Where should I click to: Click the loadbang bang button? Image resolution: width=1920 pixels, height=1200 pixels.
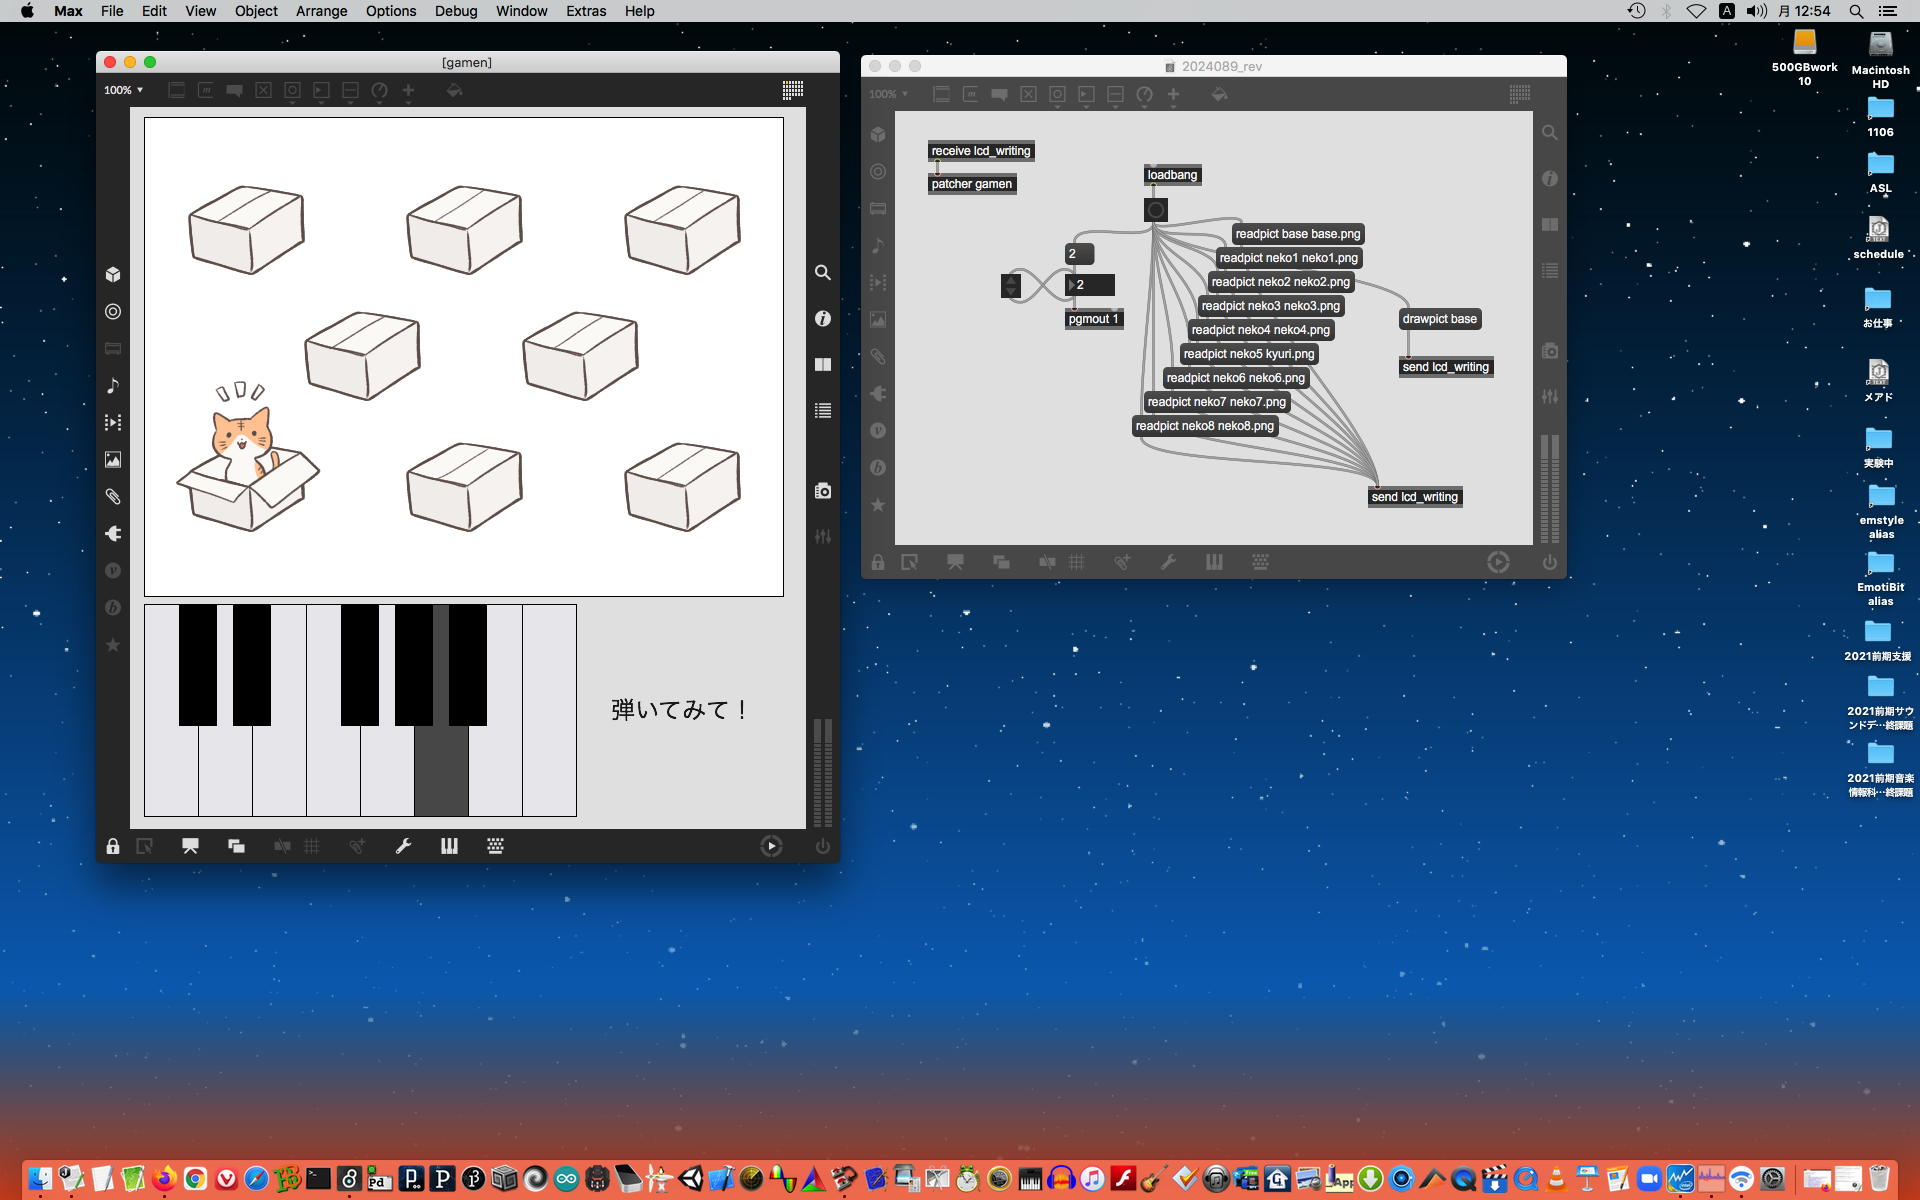[1155, 210]
